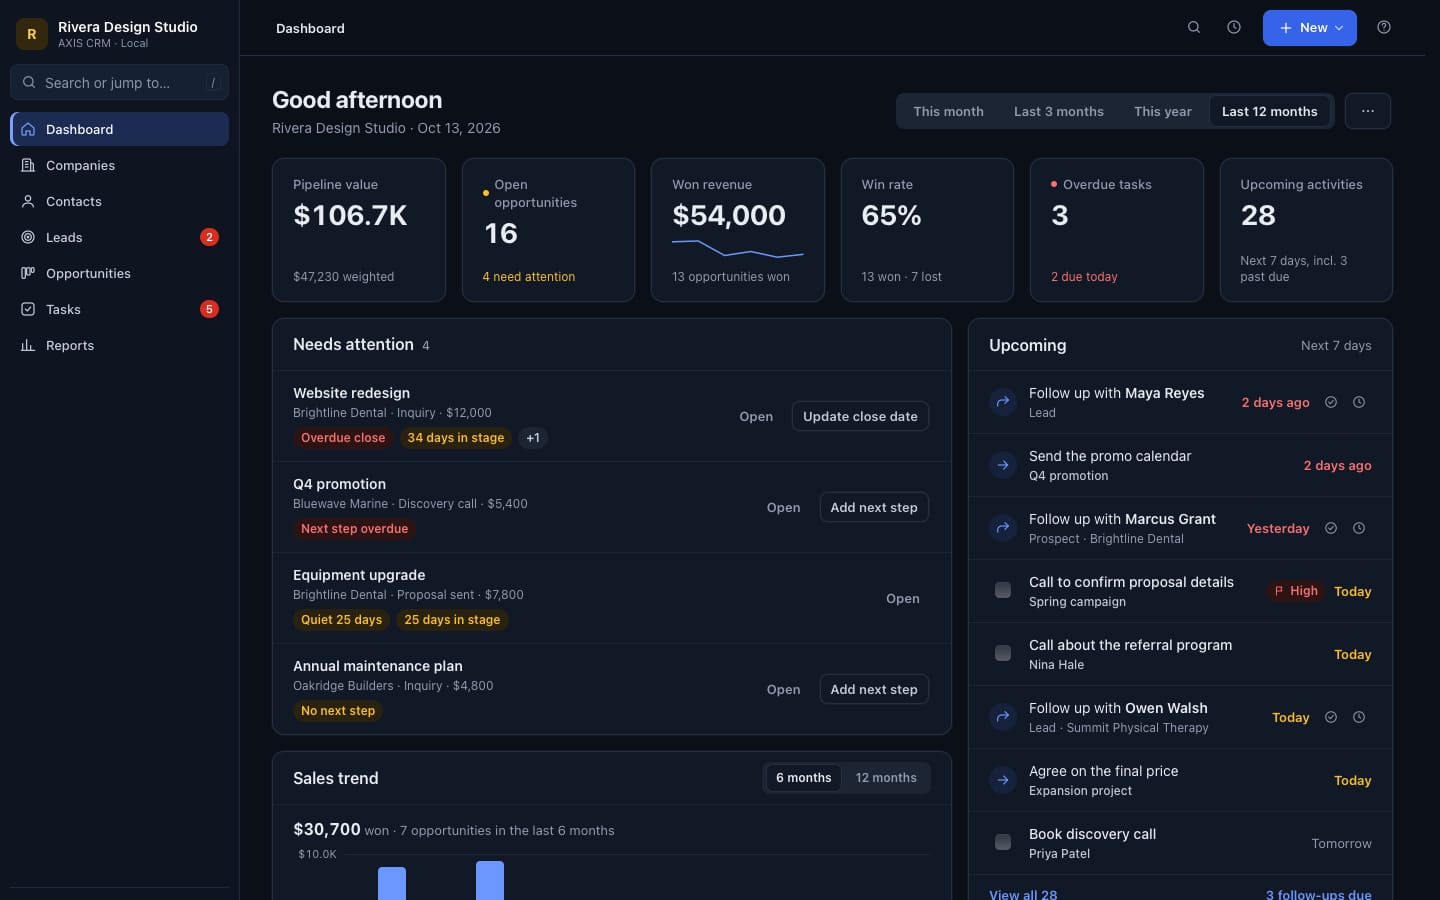
Task: Click Open for Q4 promotion
Action: click(x=784, y=507)
